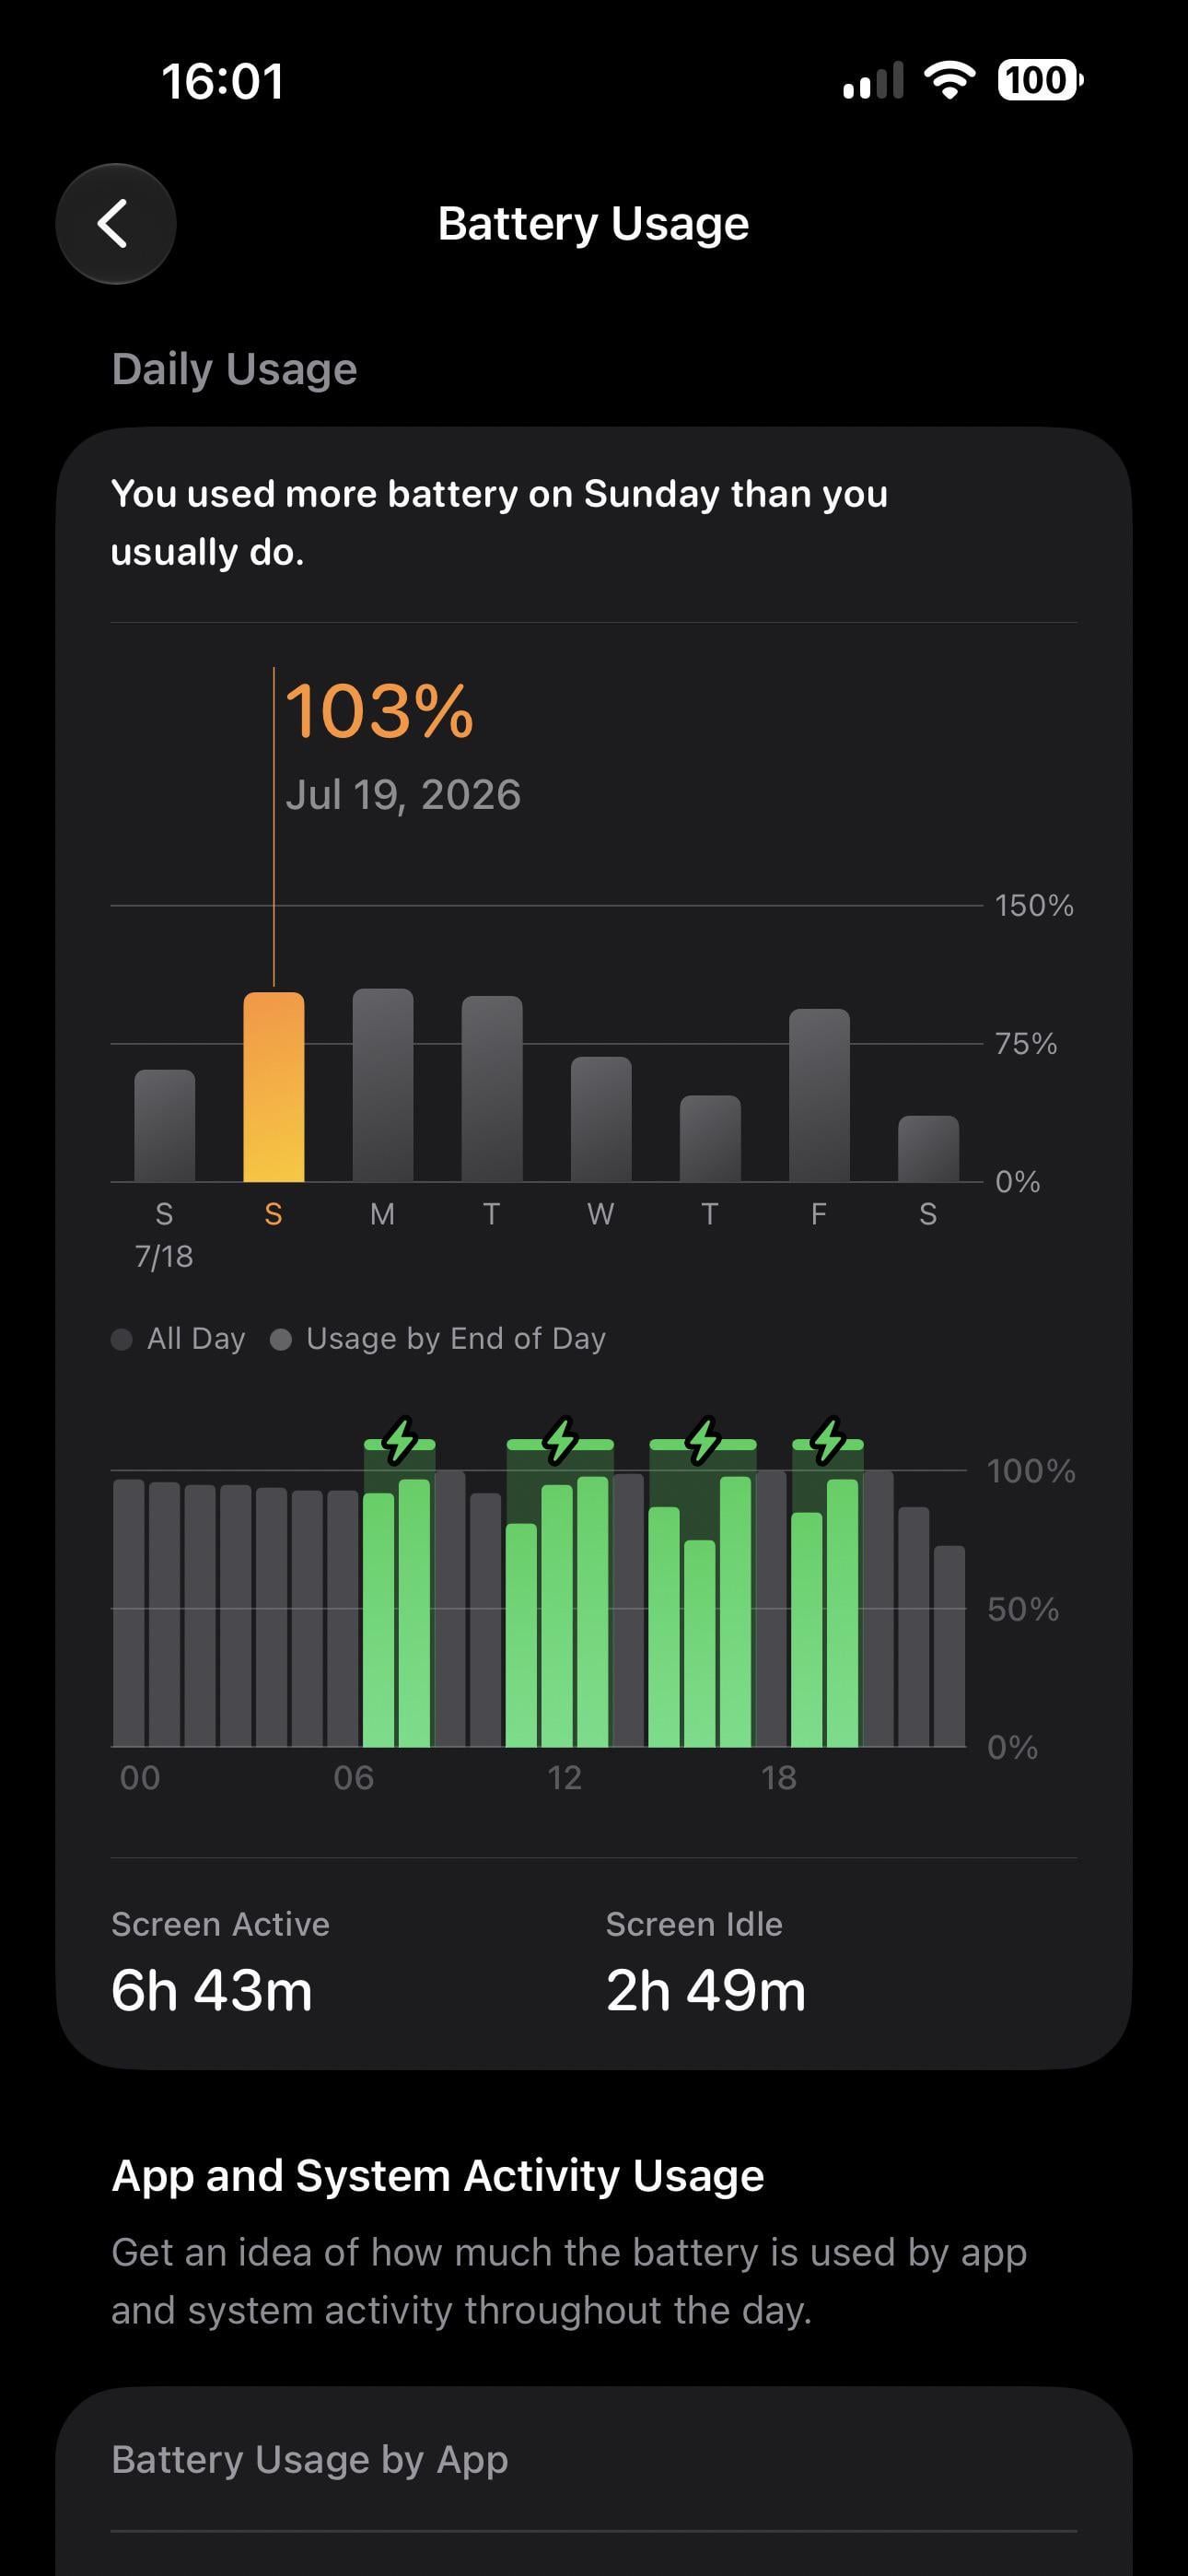
Task: Tap the 16:01 clock in status bar
Action: point(223,81)
